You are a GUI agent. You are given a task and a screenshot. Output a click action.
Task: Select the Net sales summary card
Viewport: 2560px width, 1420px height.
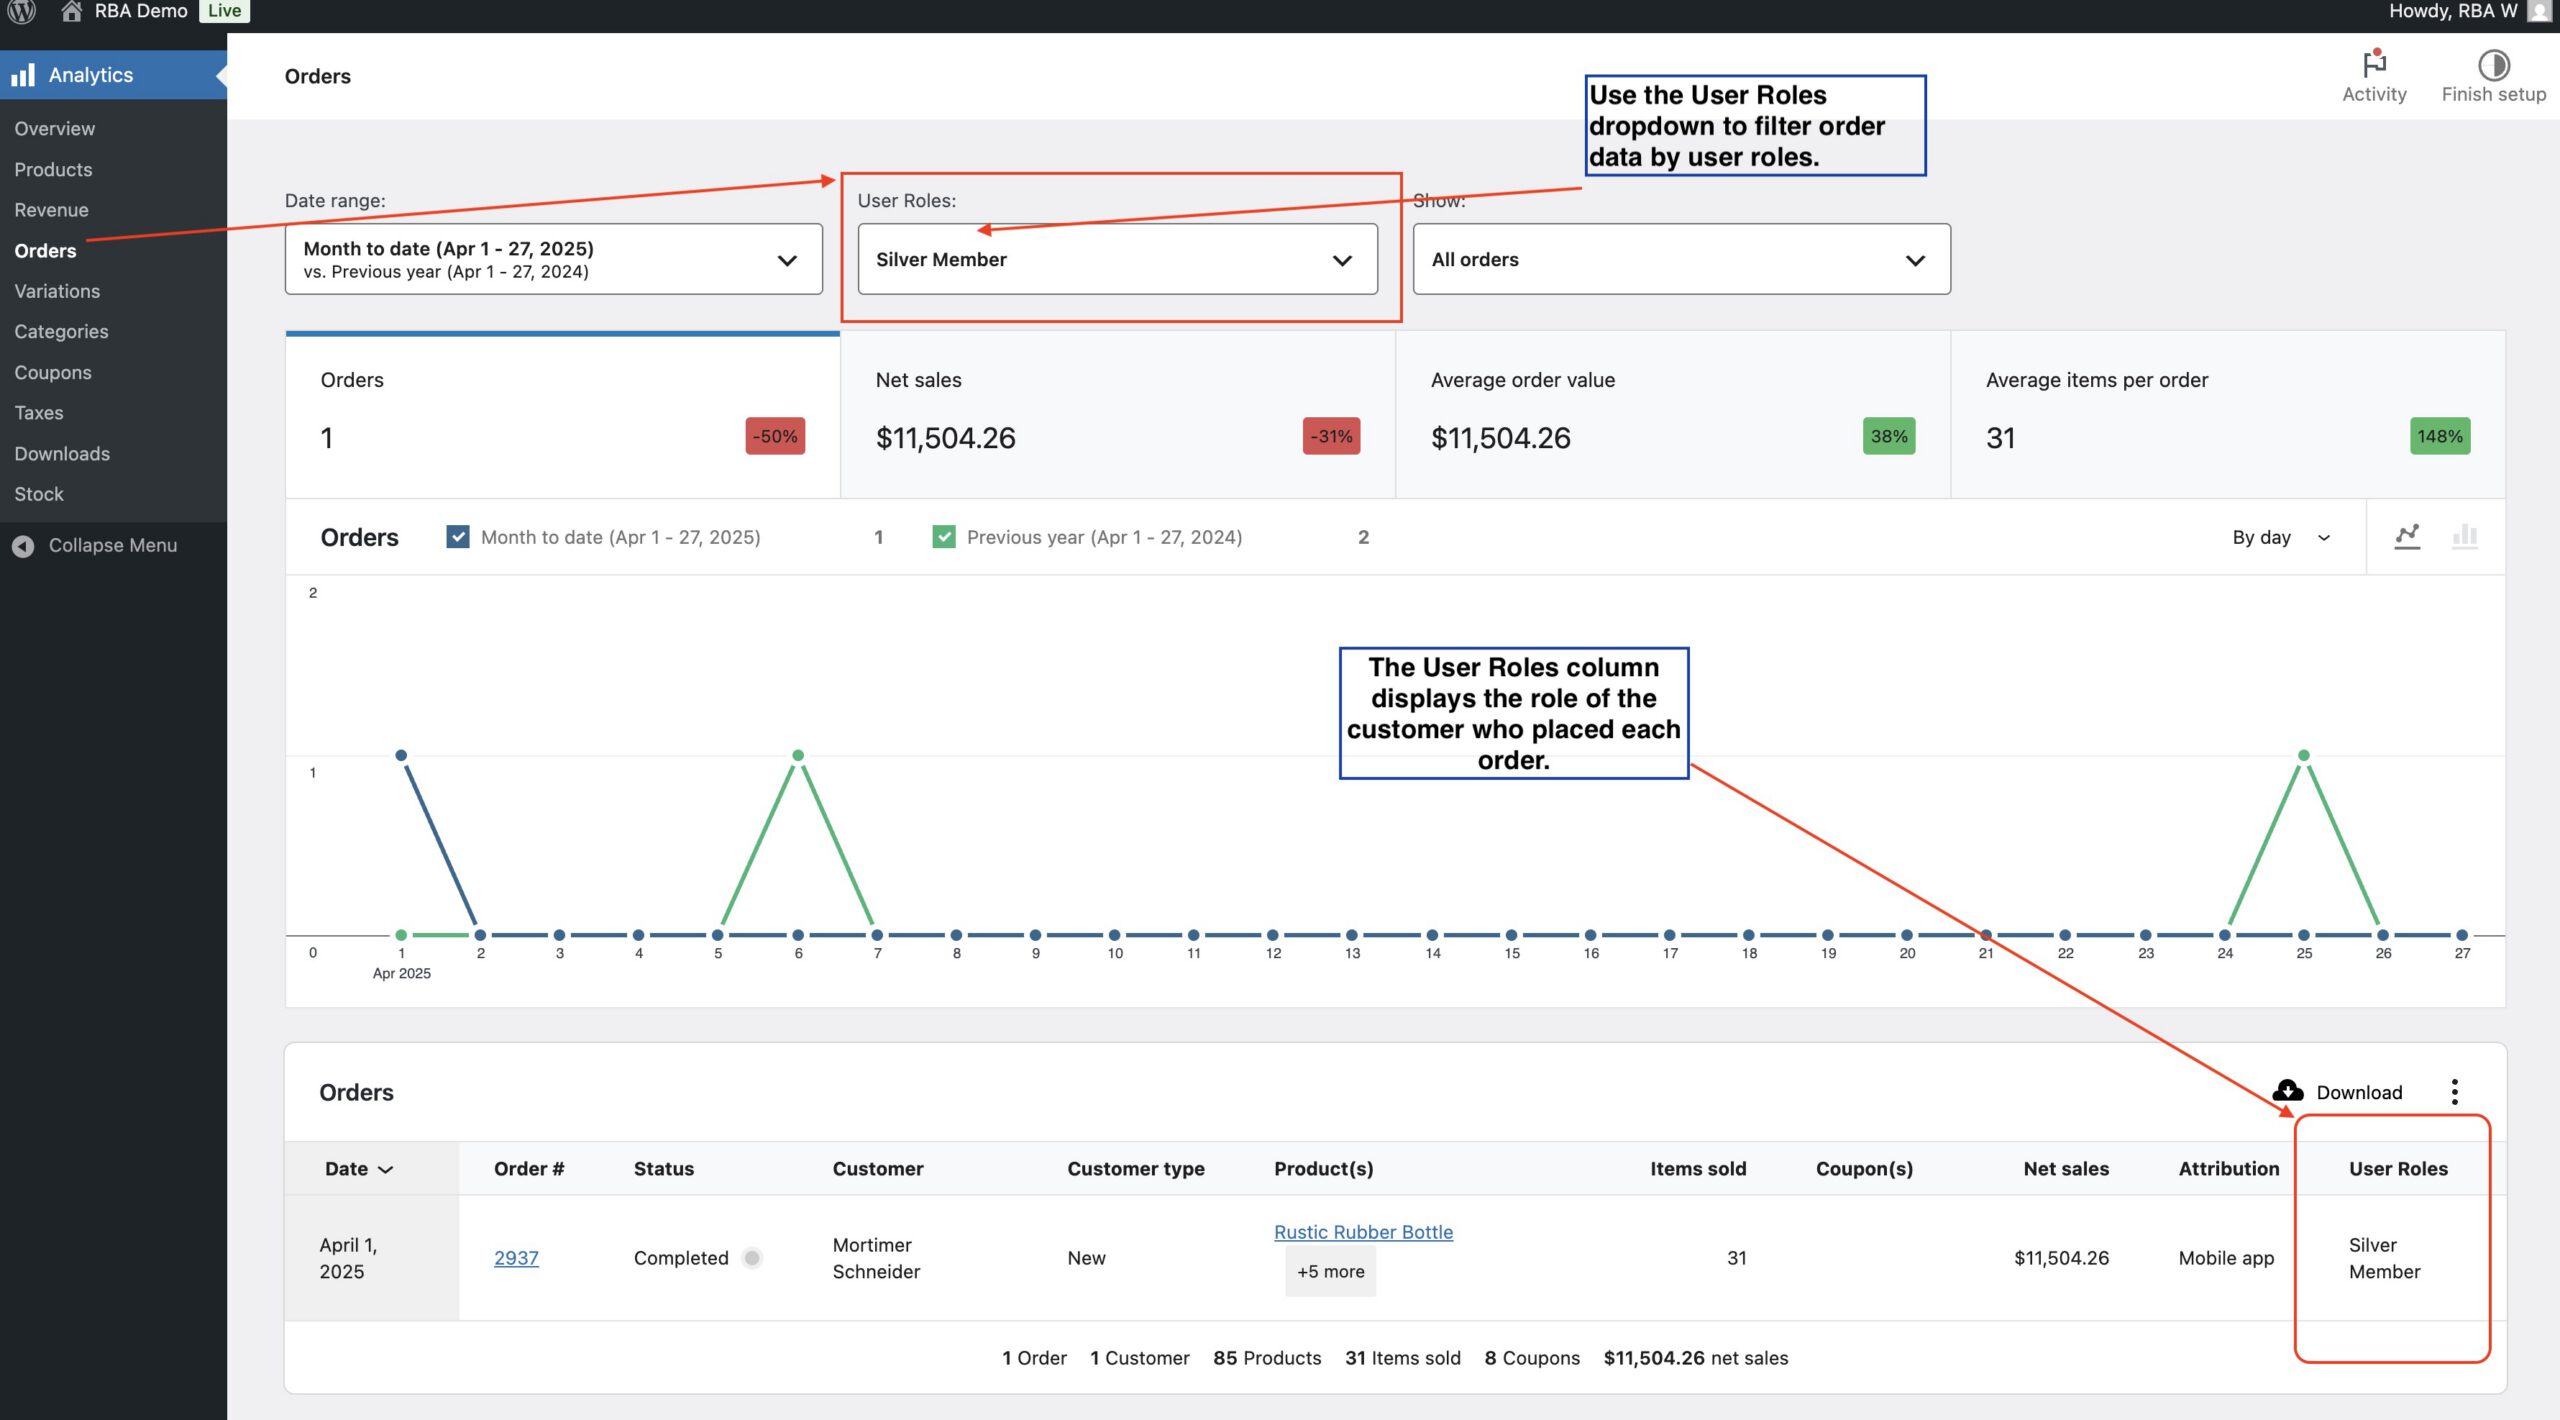[x=1117, y=414]
